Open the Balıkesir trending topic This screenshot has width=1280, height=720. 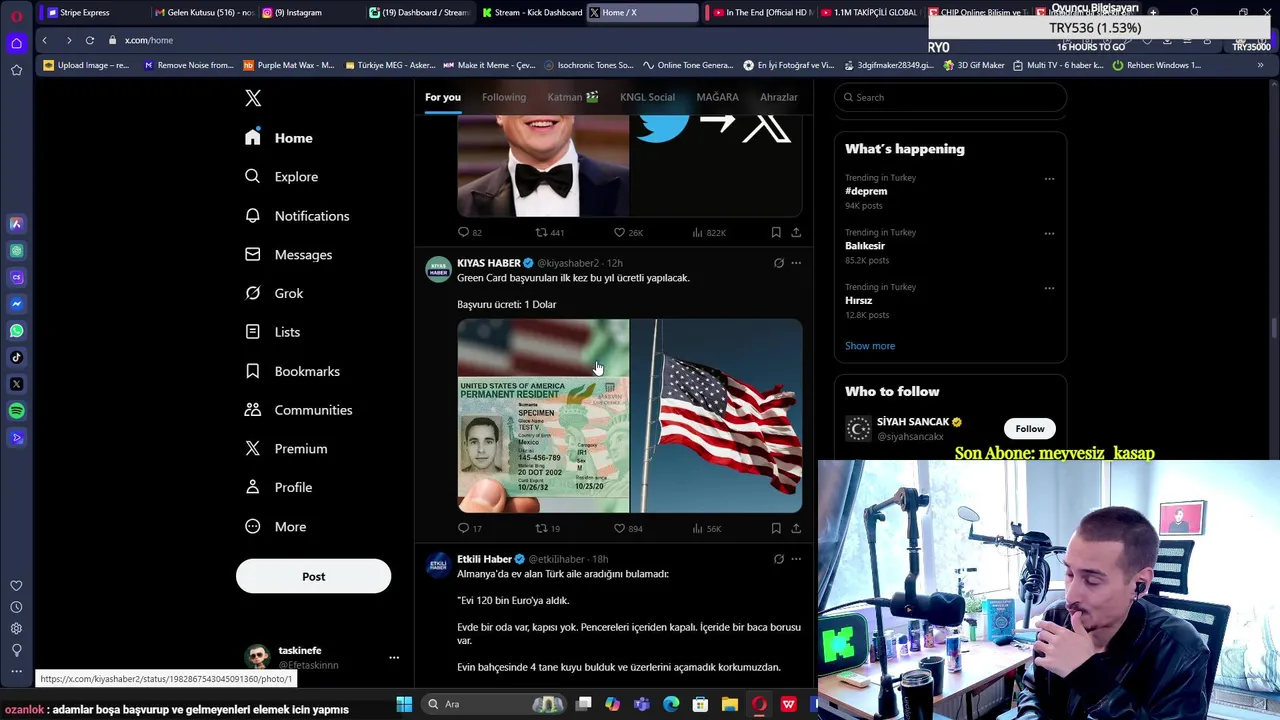(865, 246)
